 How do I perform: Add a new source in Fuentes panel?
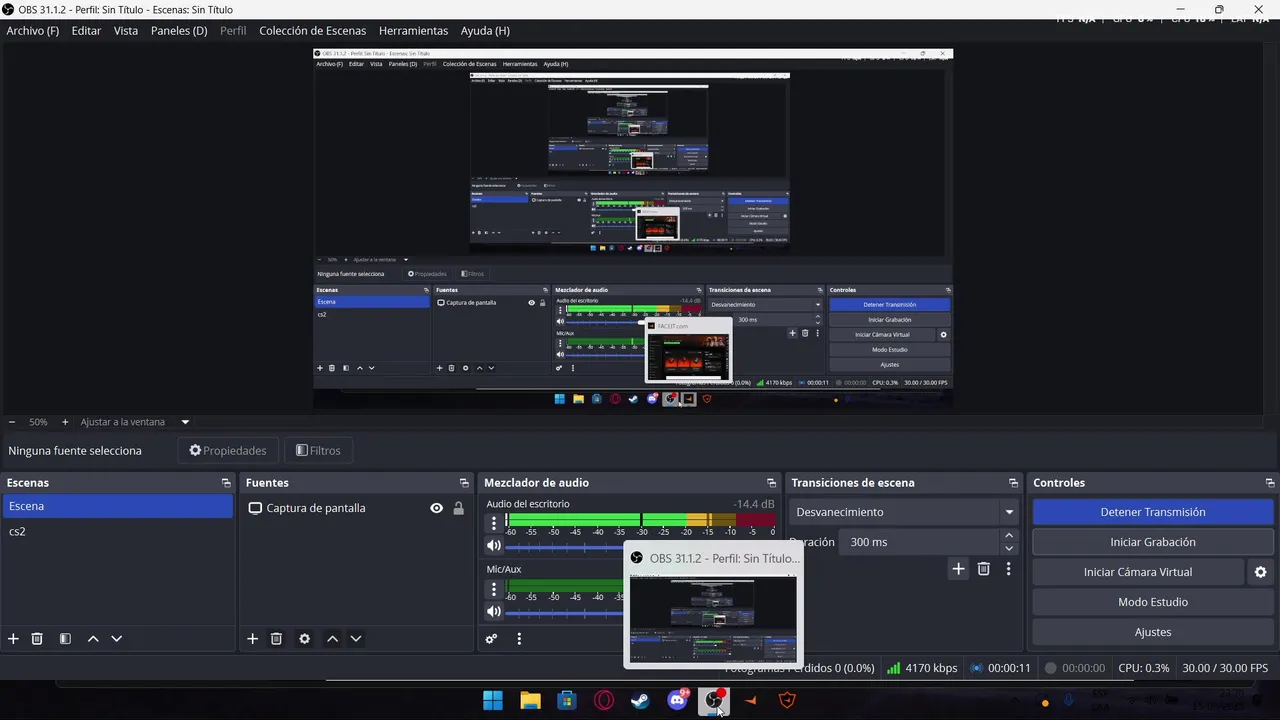252,639
